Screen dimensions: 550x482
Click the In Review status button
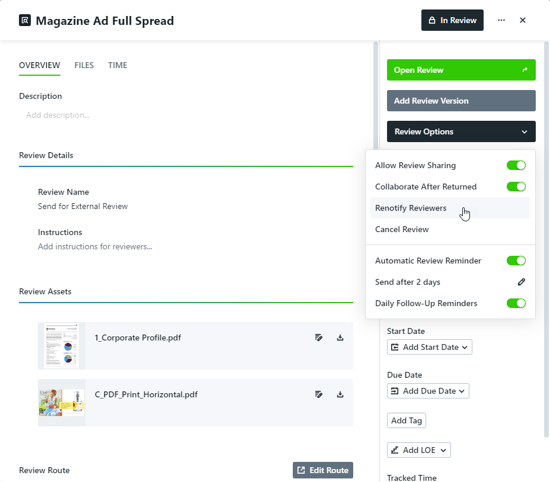pos(452,20)
